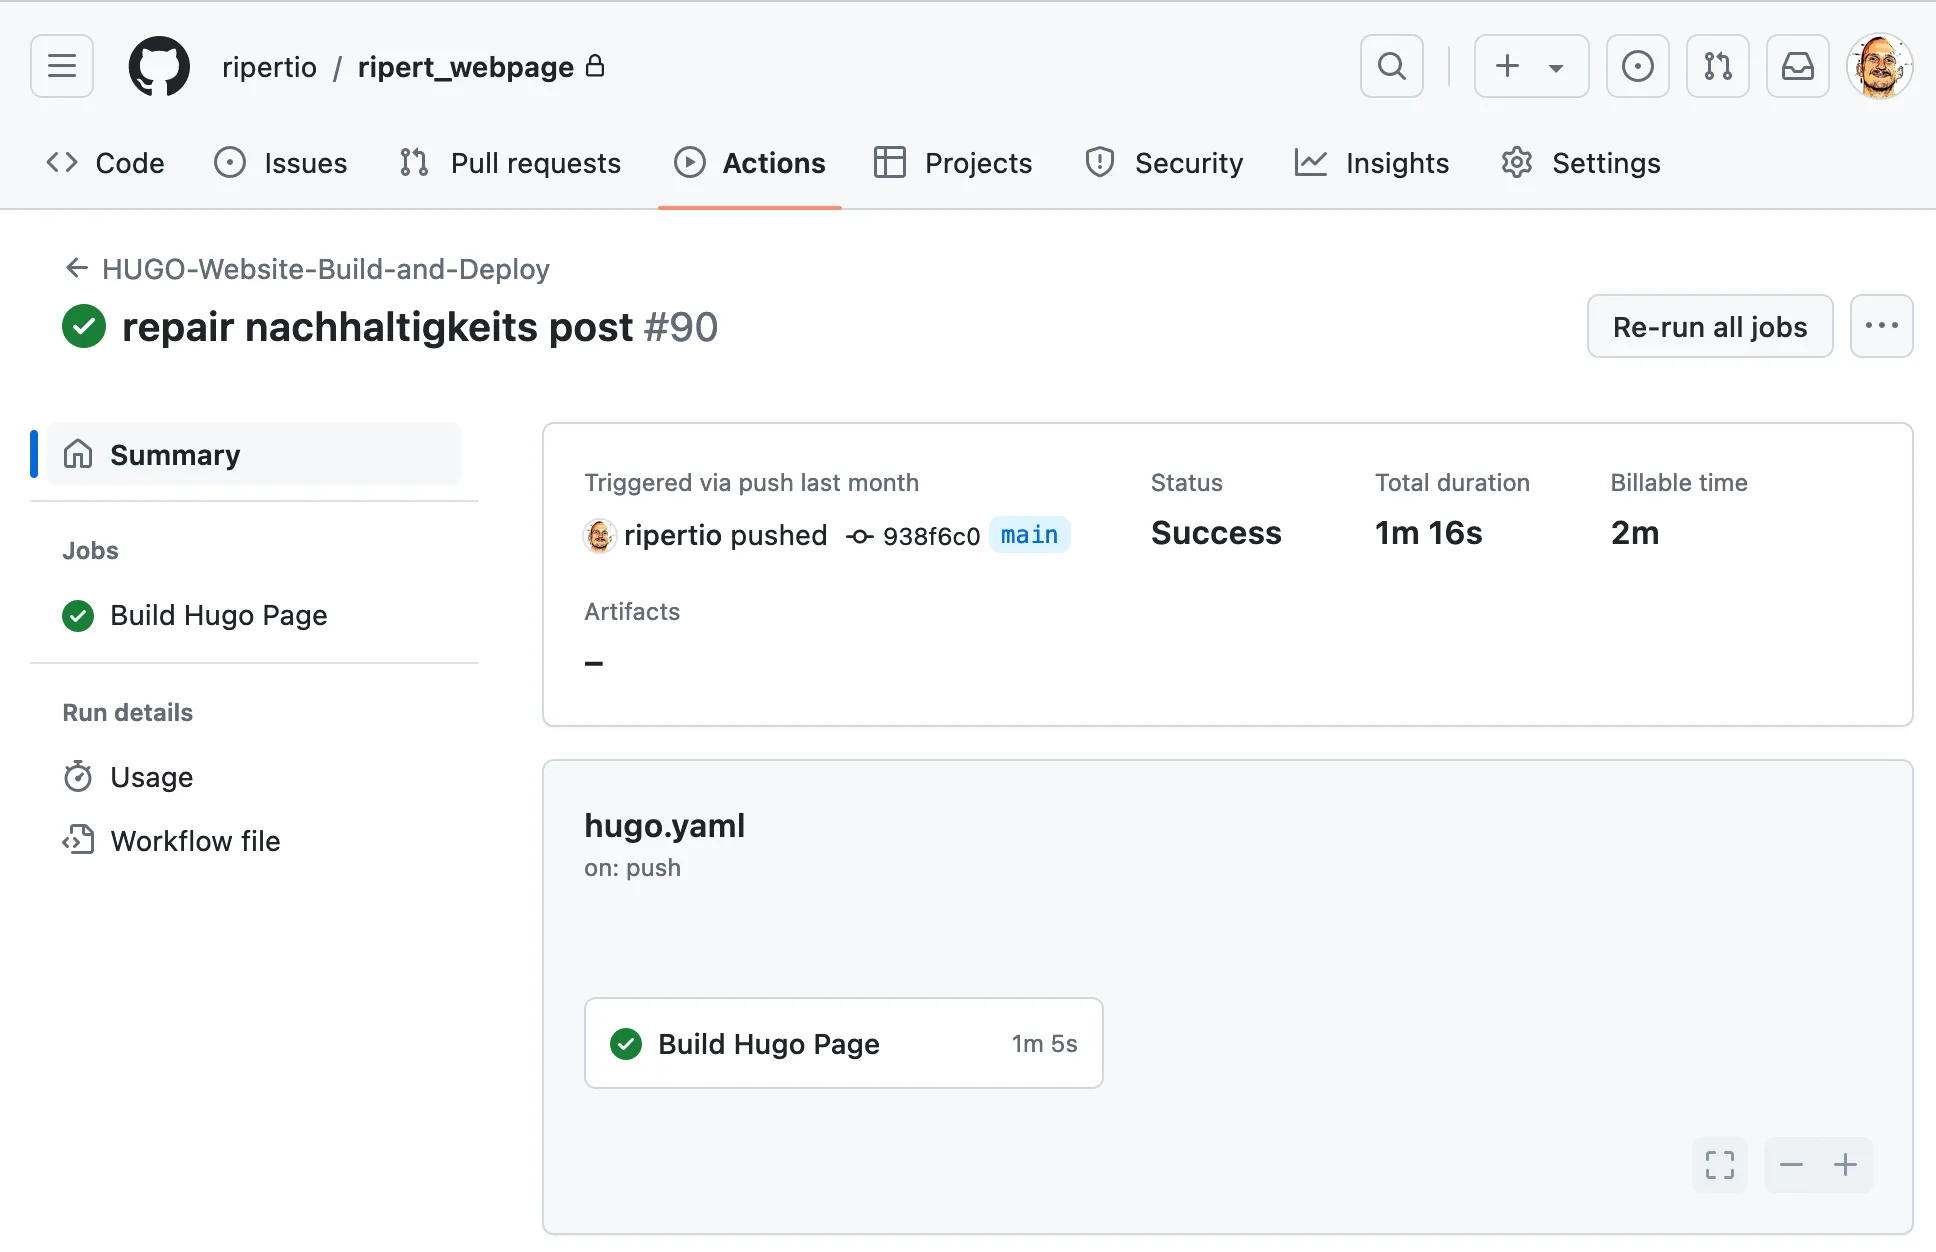Open the issues circle-dot icon in header
Viewport: 1936px width, 1252px height.
pos(1637,66)
